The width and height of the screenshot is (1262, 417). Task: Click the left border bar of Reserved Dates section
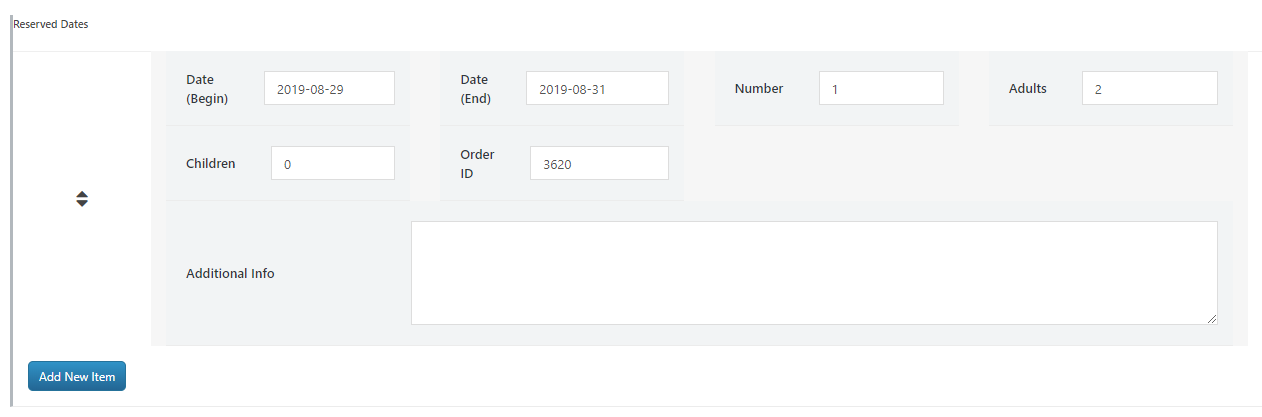point(11,200)
